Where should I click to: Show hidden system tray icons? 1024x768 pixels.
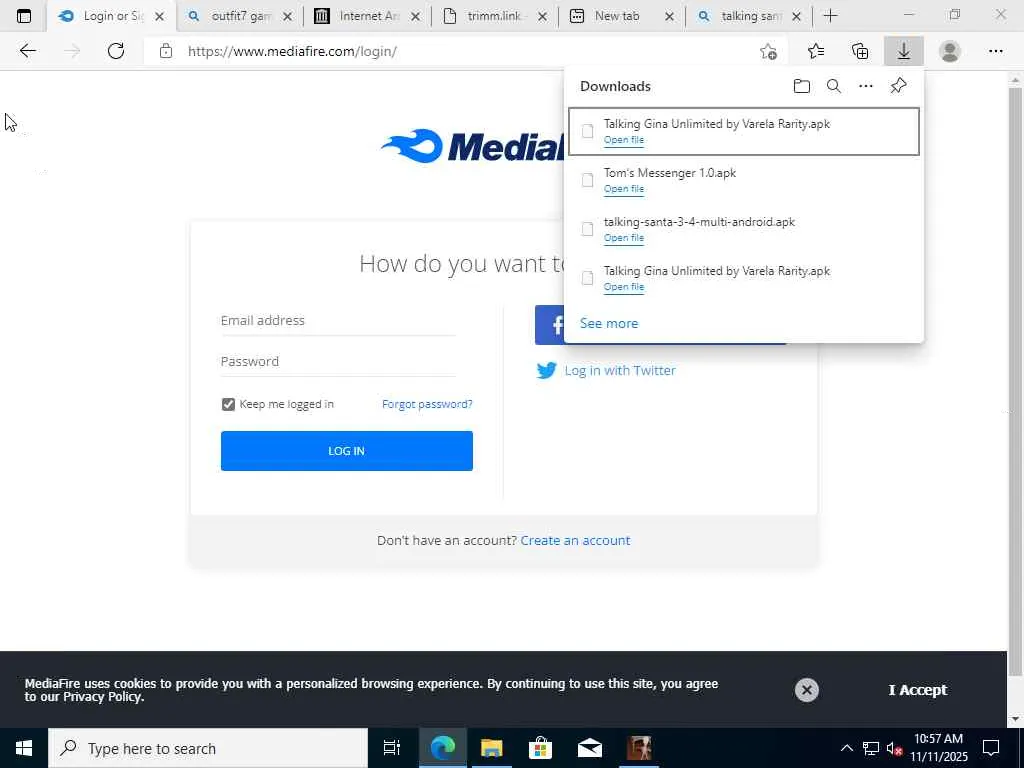tap(846, 748)
